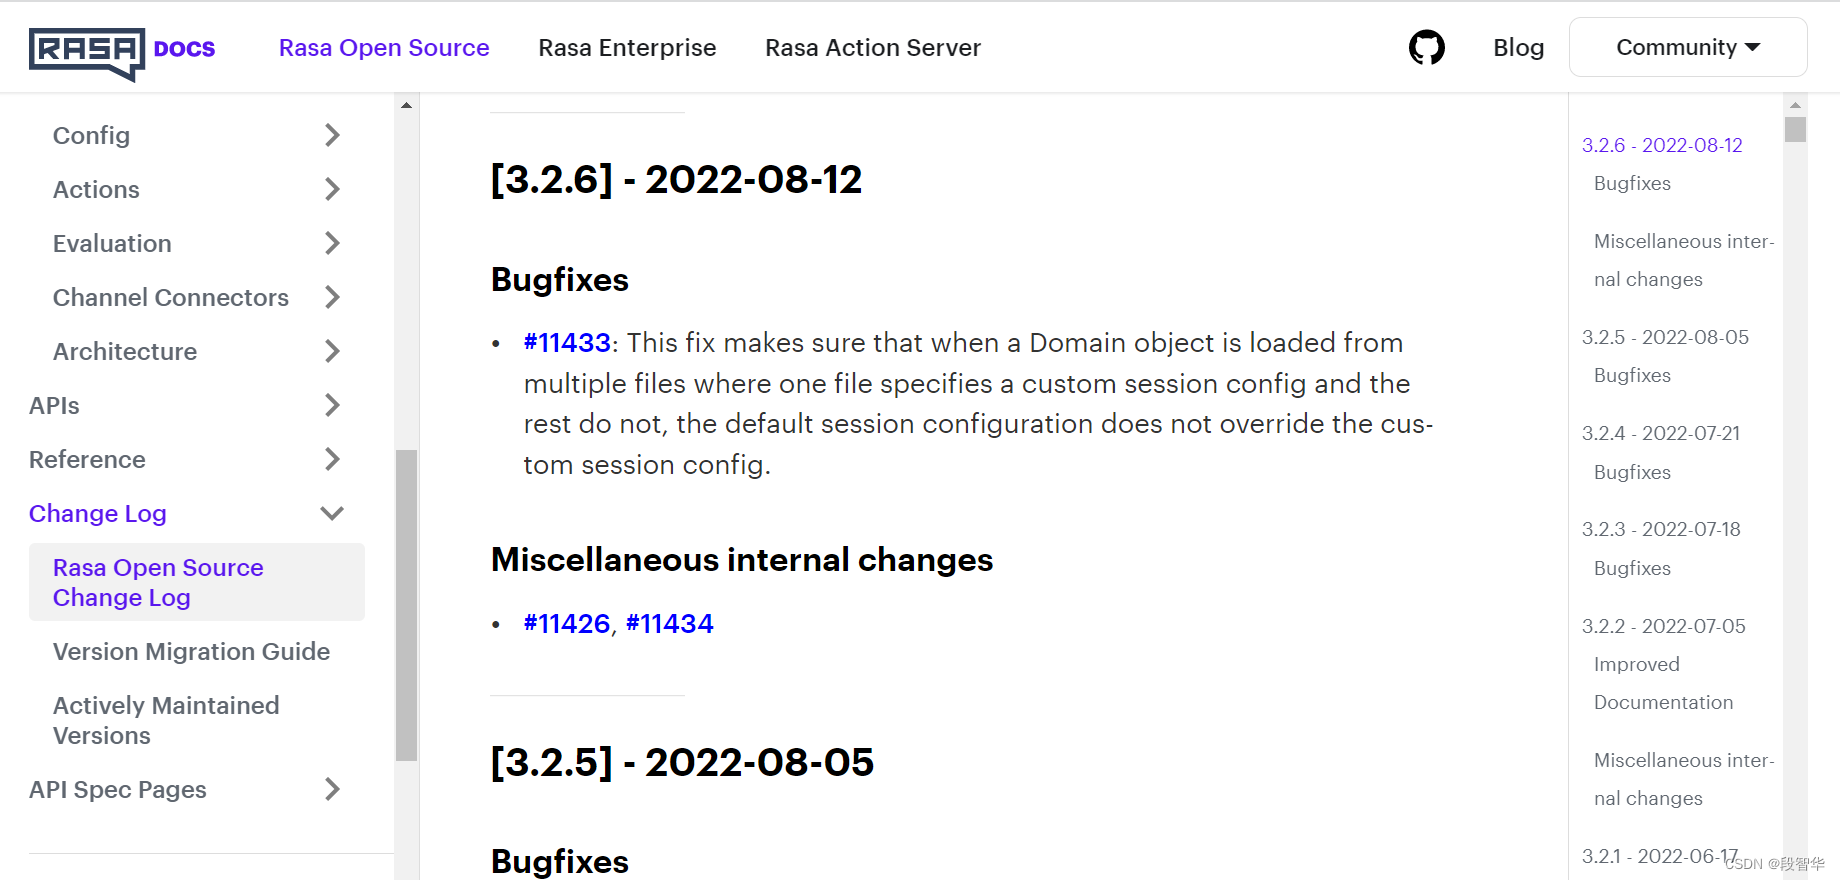
Task: Click the [3.2.5] - 2022-08-05 heading
Action: (x=682, y=762)
